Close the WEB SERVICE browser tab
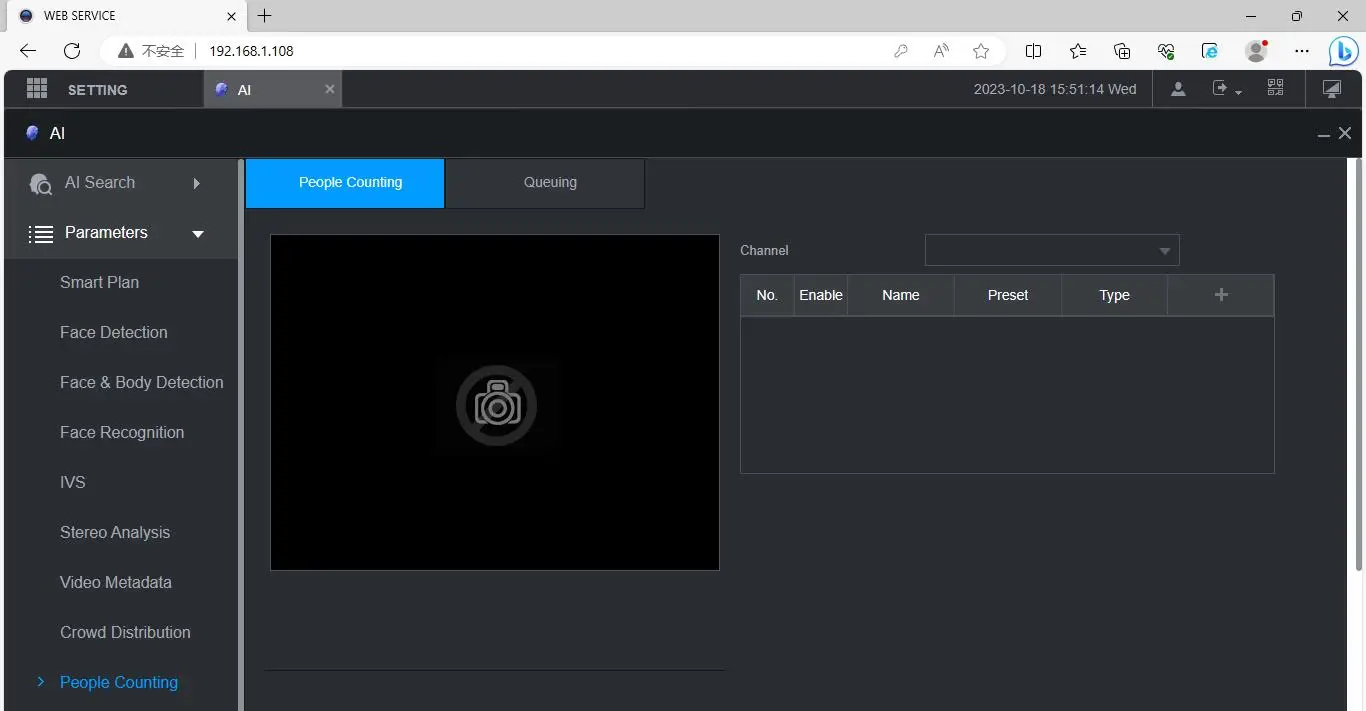1366x711 pixels. (232, 16)
